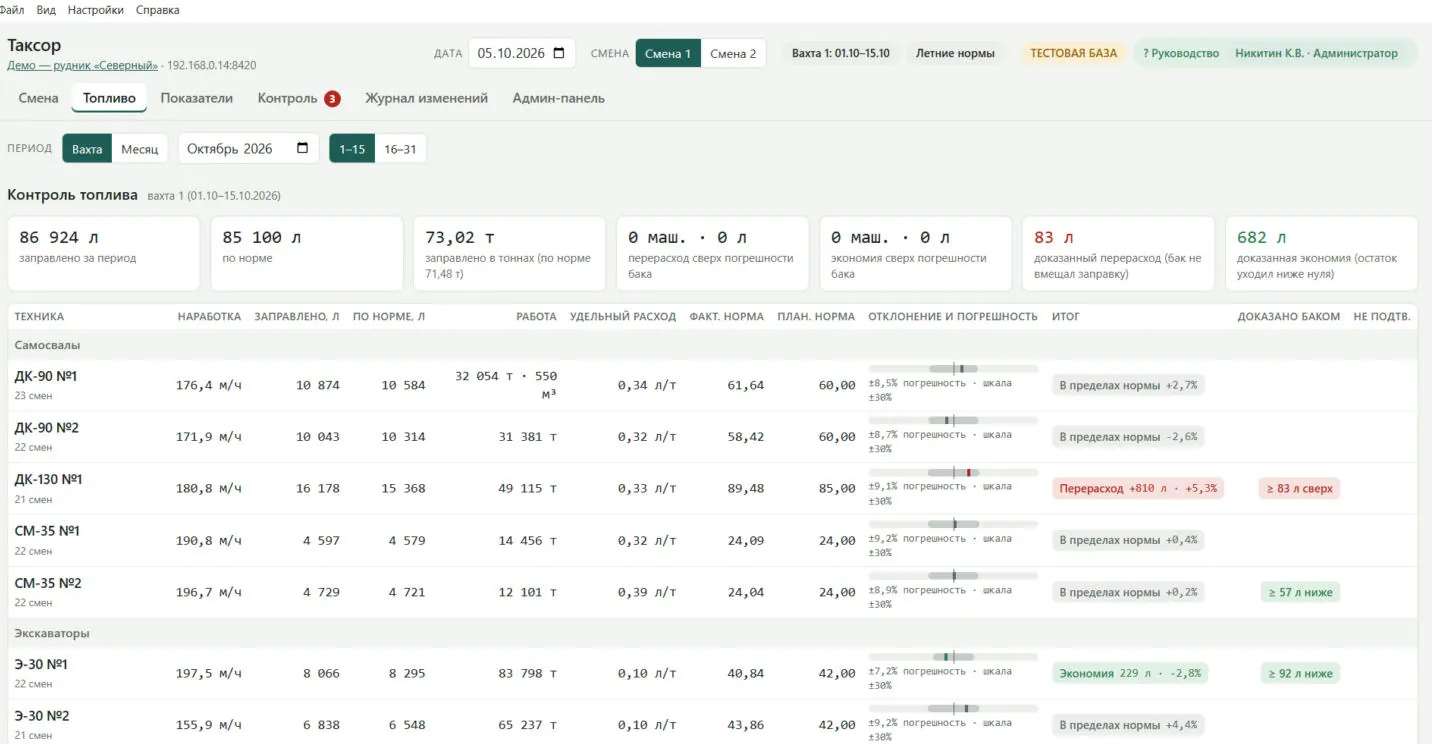This screenshot has width=1432, height=744.
Task: Select the Вахта period option
Action: (87, 149)
